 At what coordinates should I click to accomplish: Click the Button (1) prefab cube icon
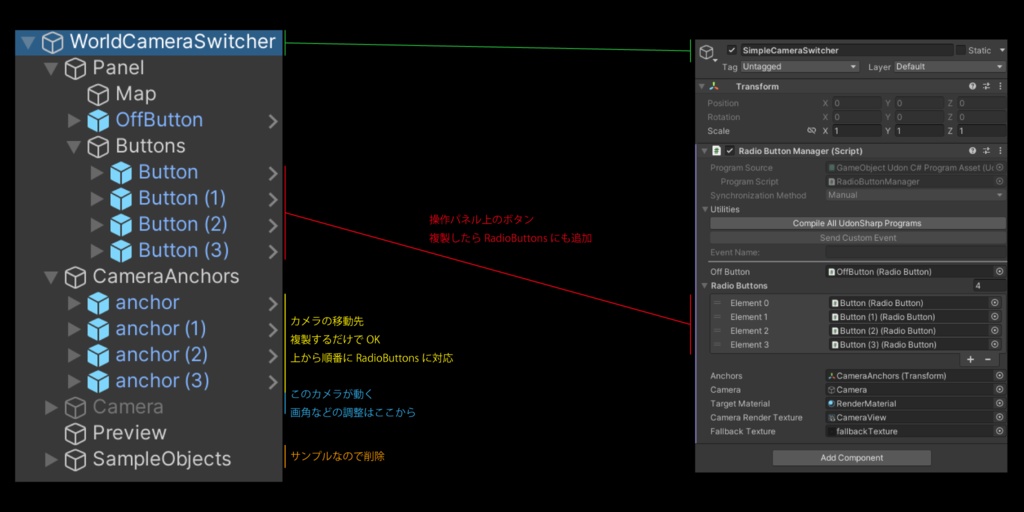coord(121,199)
